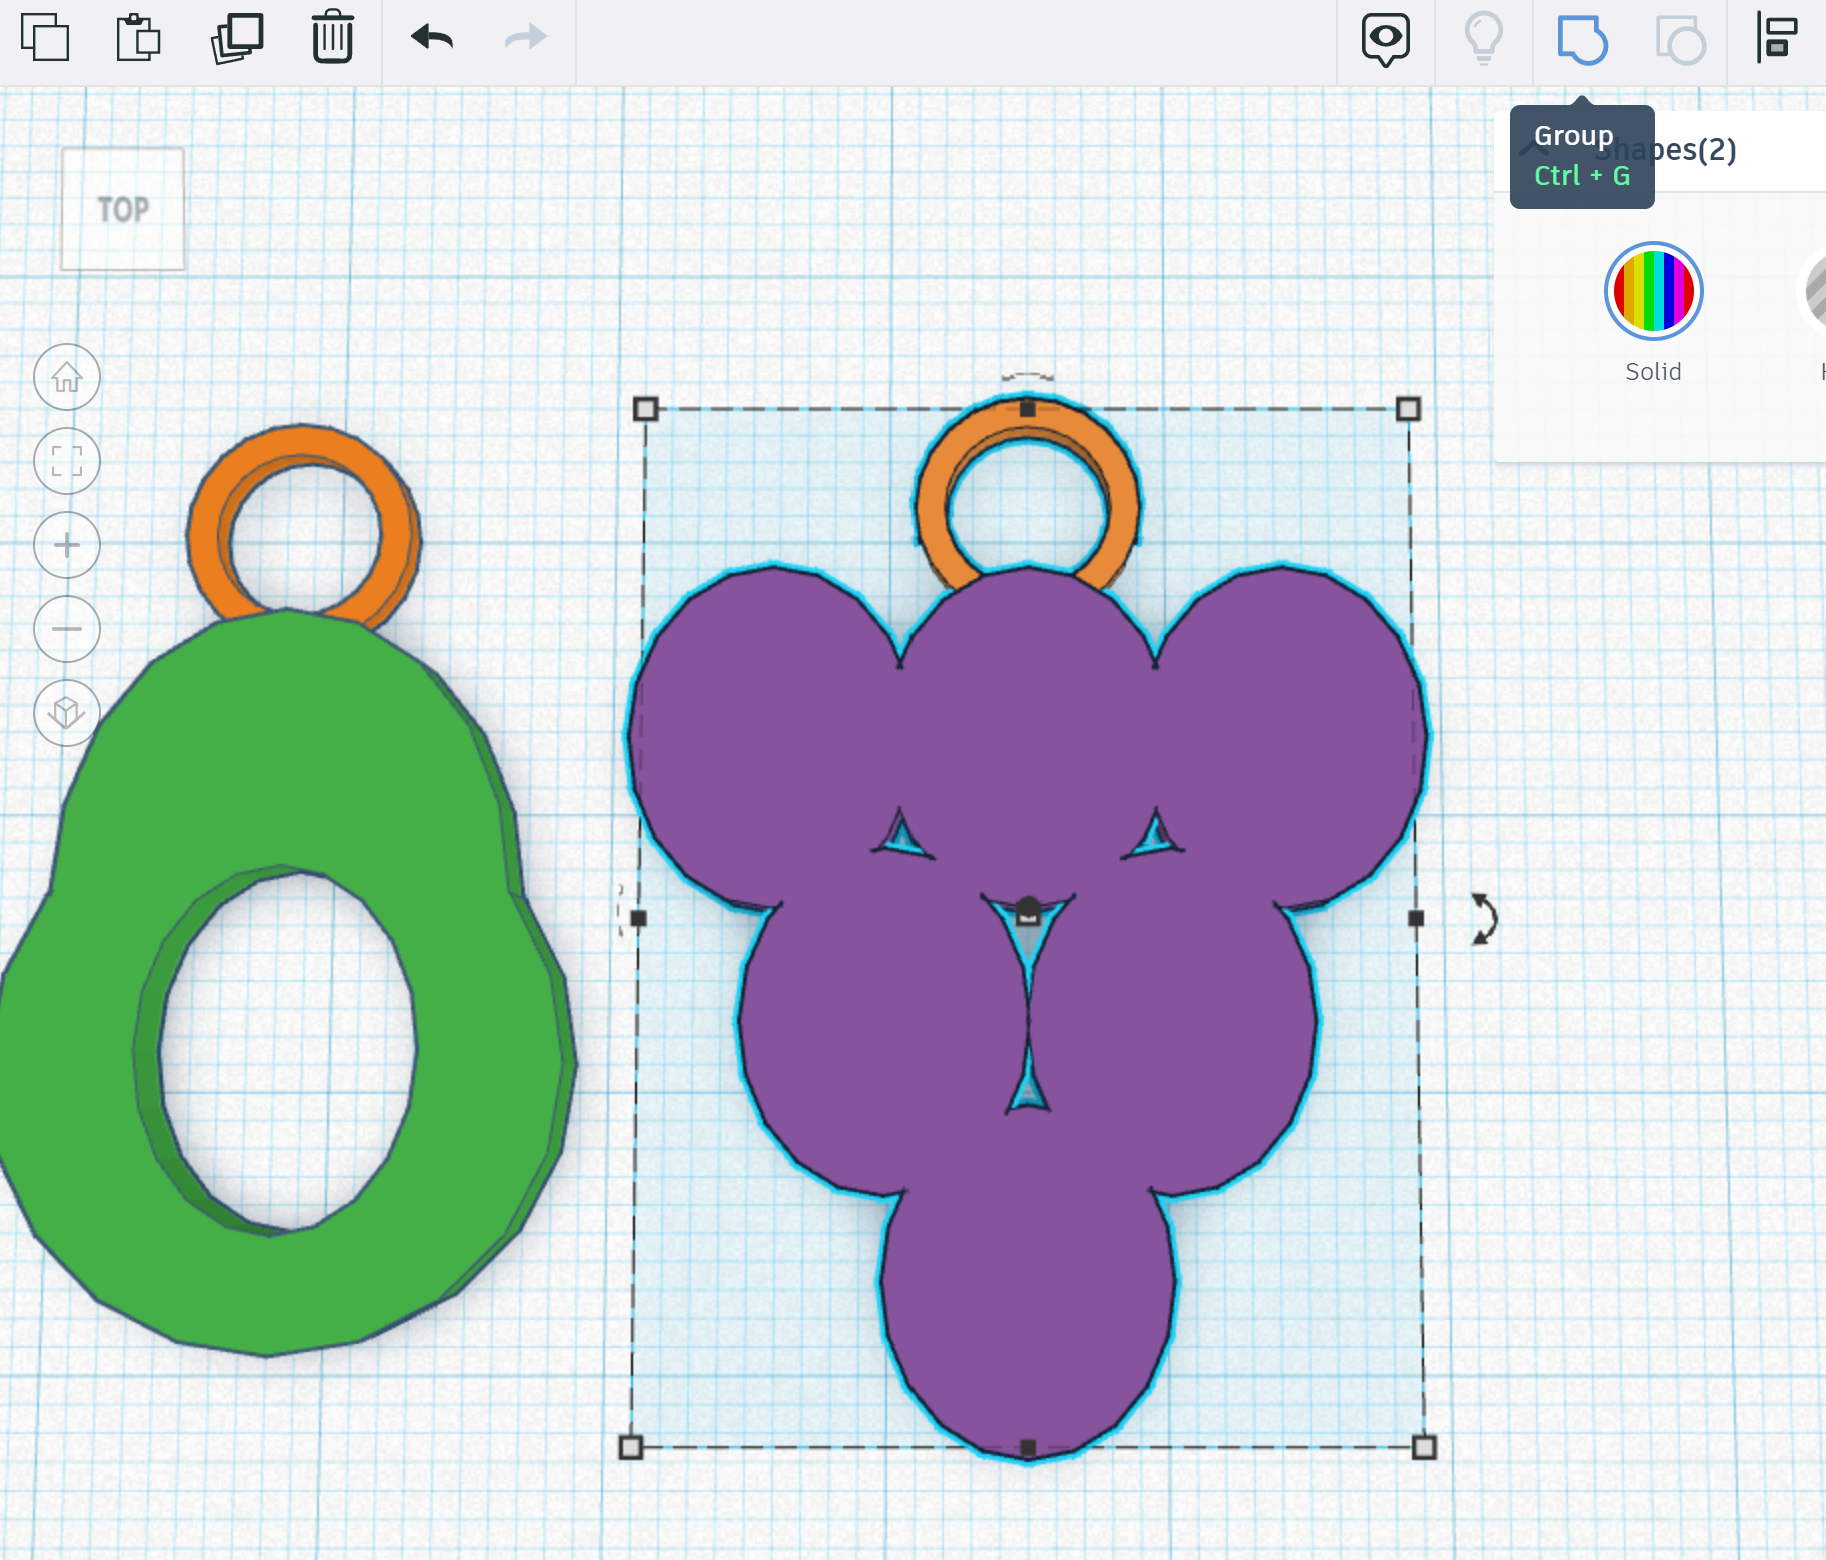Group the selected shapes
1826x1560 pixels.
coord(1581,40)
